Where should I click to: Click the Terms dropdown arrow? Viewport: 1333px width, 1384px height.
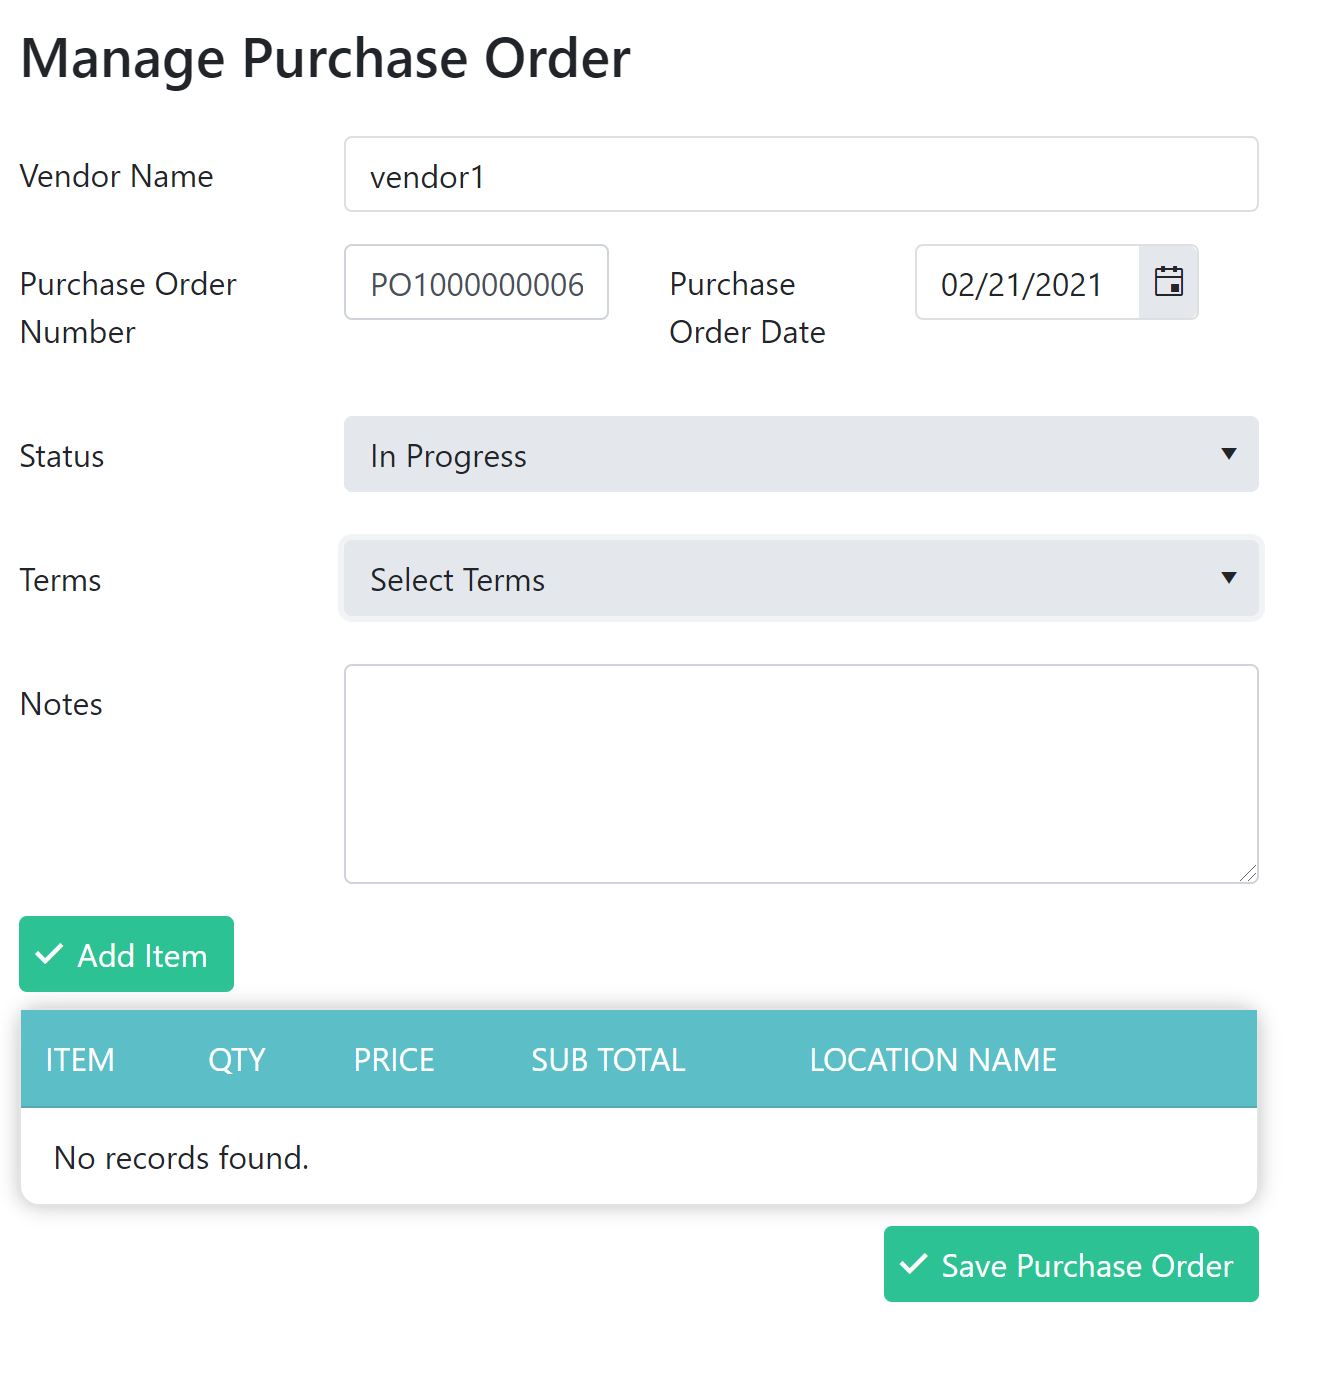[1229, 578]
